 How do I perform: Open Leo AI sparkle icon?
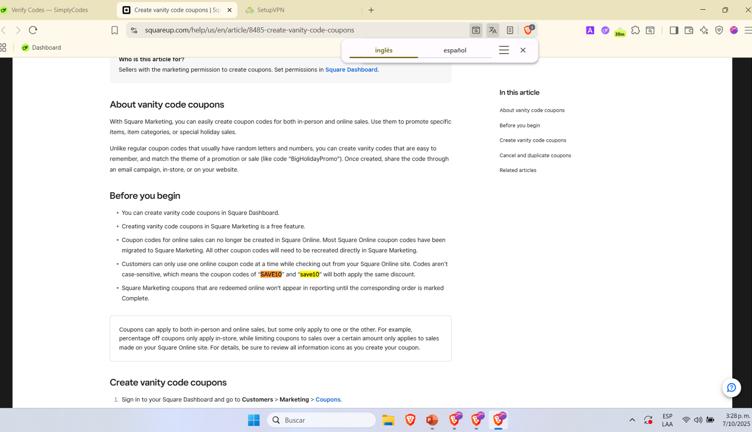click(704, 30)
